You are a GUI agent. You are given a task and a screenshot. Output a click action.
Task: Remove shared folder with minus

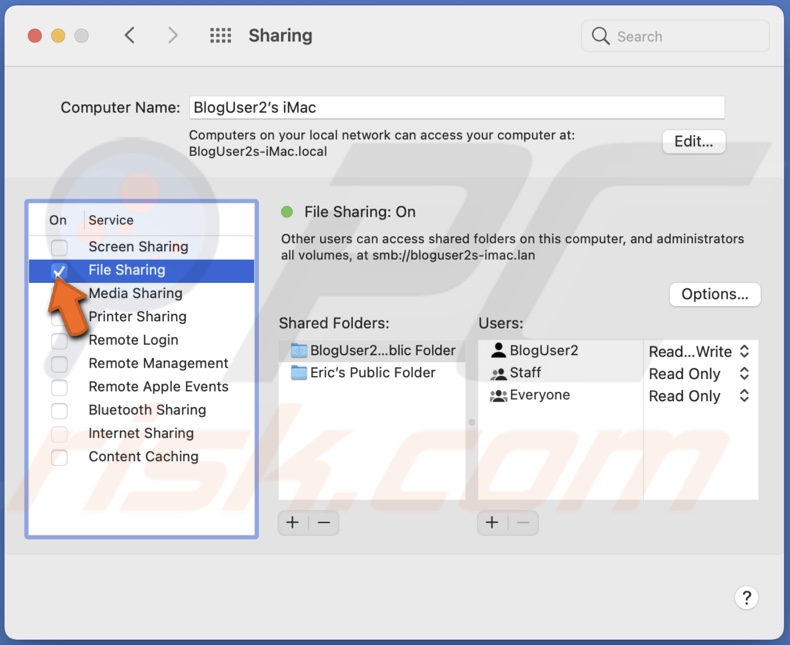(324, 523)
